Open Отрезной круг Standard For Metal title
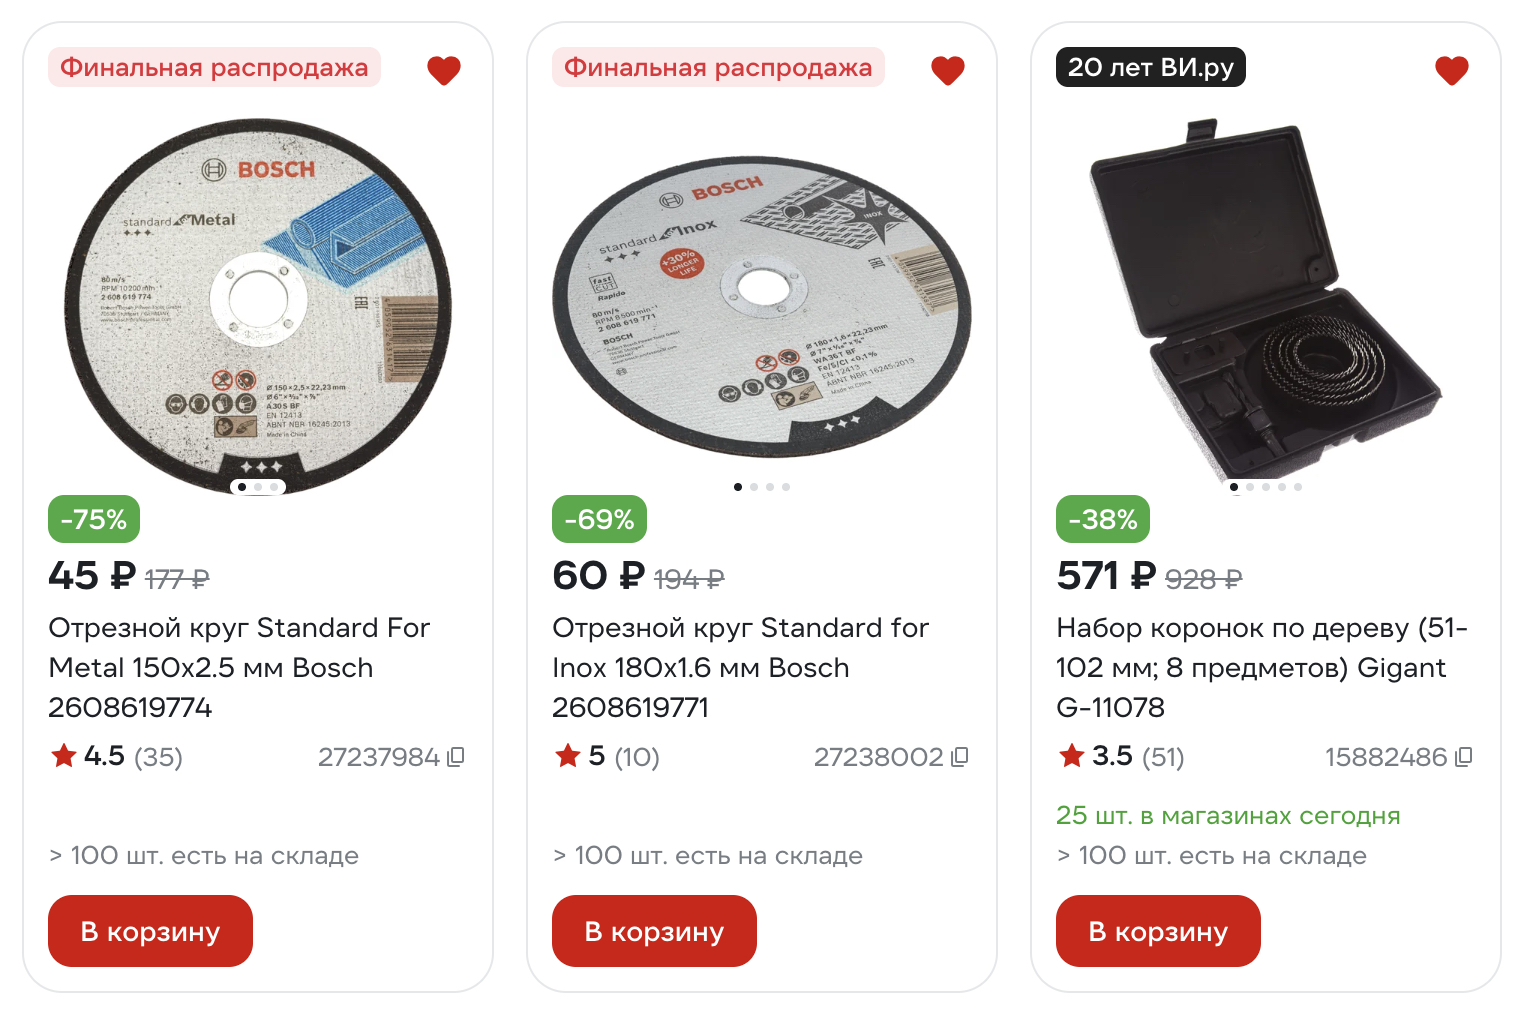 pyautogui.click(x=239, y=667)
